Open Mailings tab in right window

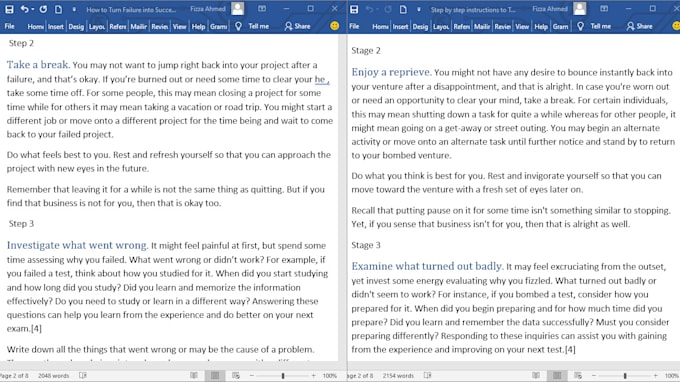(482, 26)
